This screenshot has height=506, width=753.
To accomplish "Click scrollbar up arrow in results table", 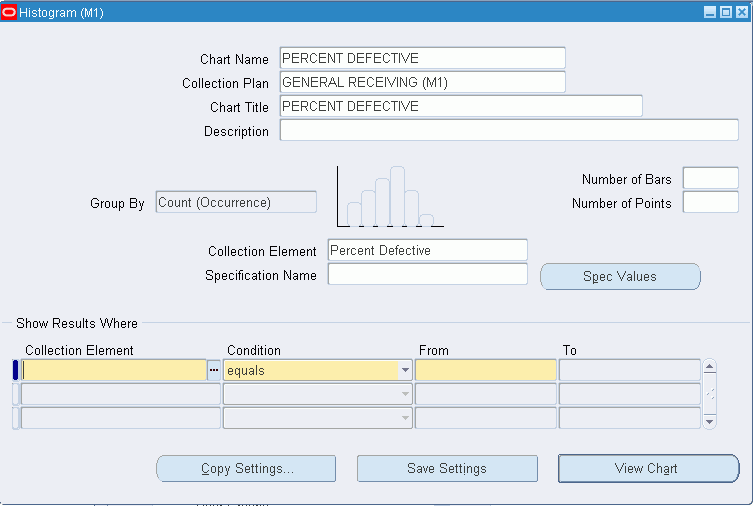I will (709, 367).
